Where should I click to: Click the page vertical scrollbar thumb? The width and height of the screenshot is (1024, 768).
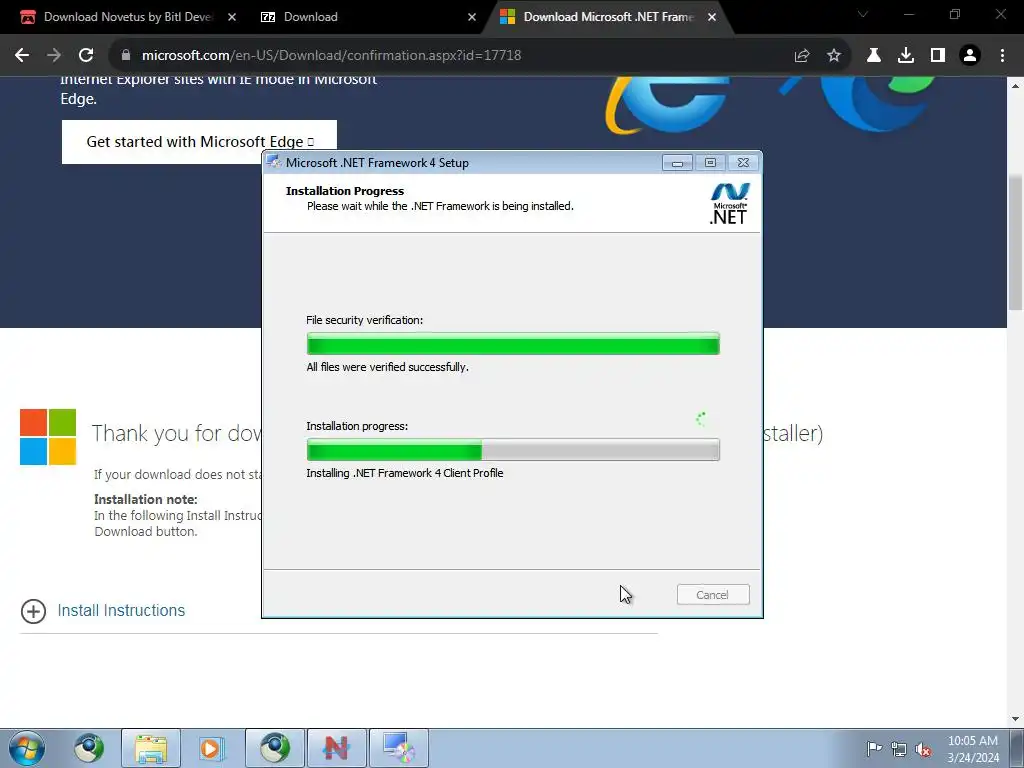point(1015,242)
